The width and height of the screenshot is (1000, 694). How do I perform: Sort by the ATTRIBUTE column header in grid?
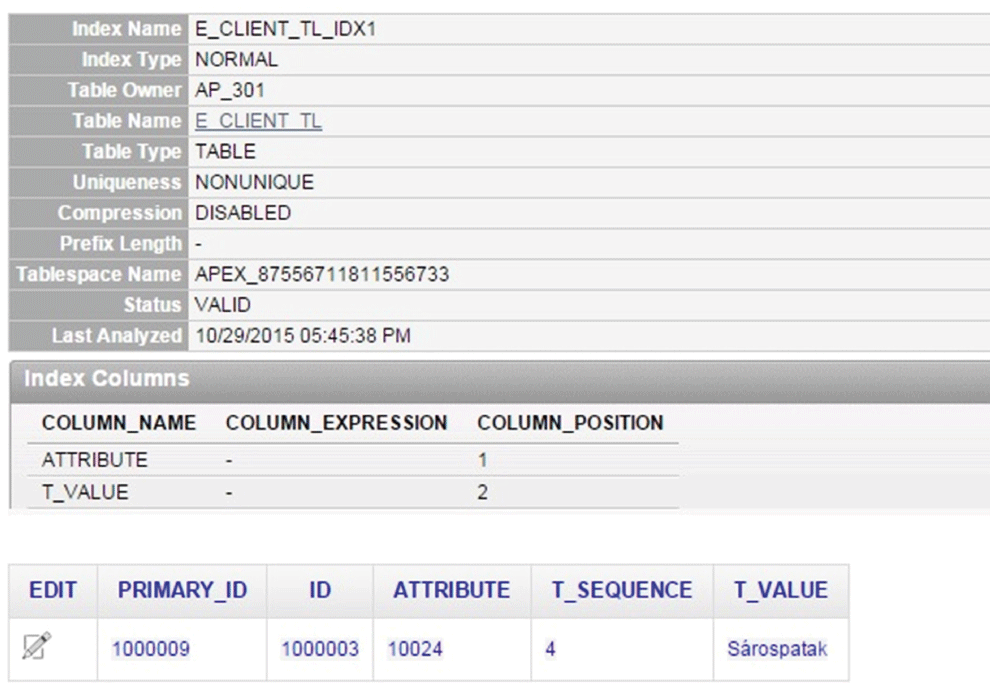pos(452,590)
